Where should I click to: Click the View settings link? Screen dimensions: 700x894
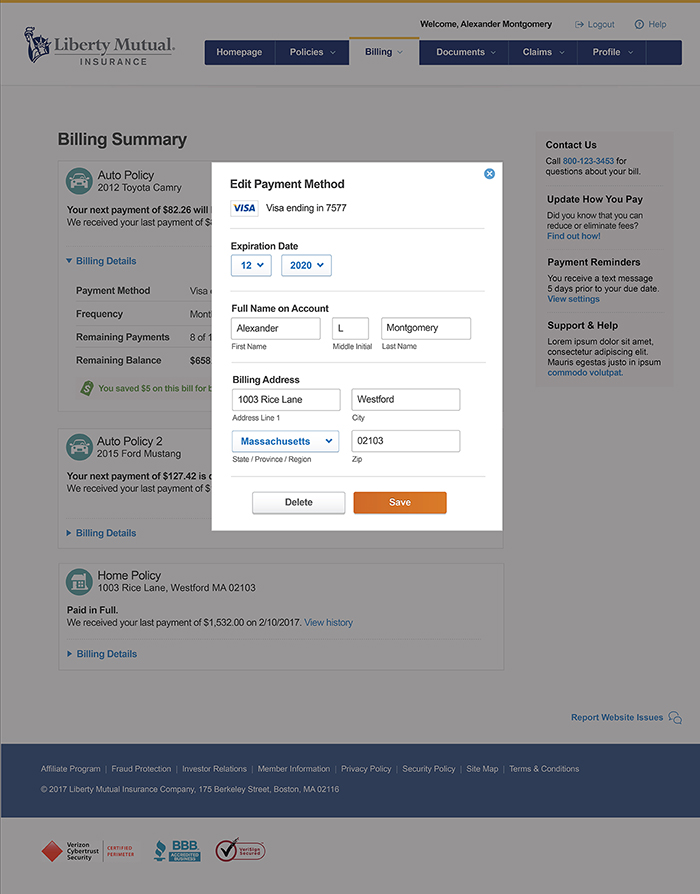pos(573,299)
